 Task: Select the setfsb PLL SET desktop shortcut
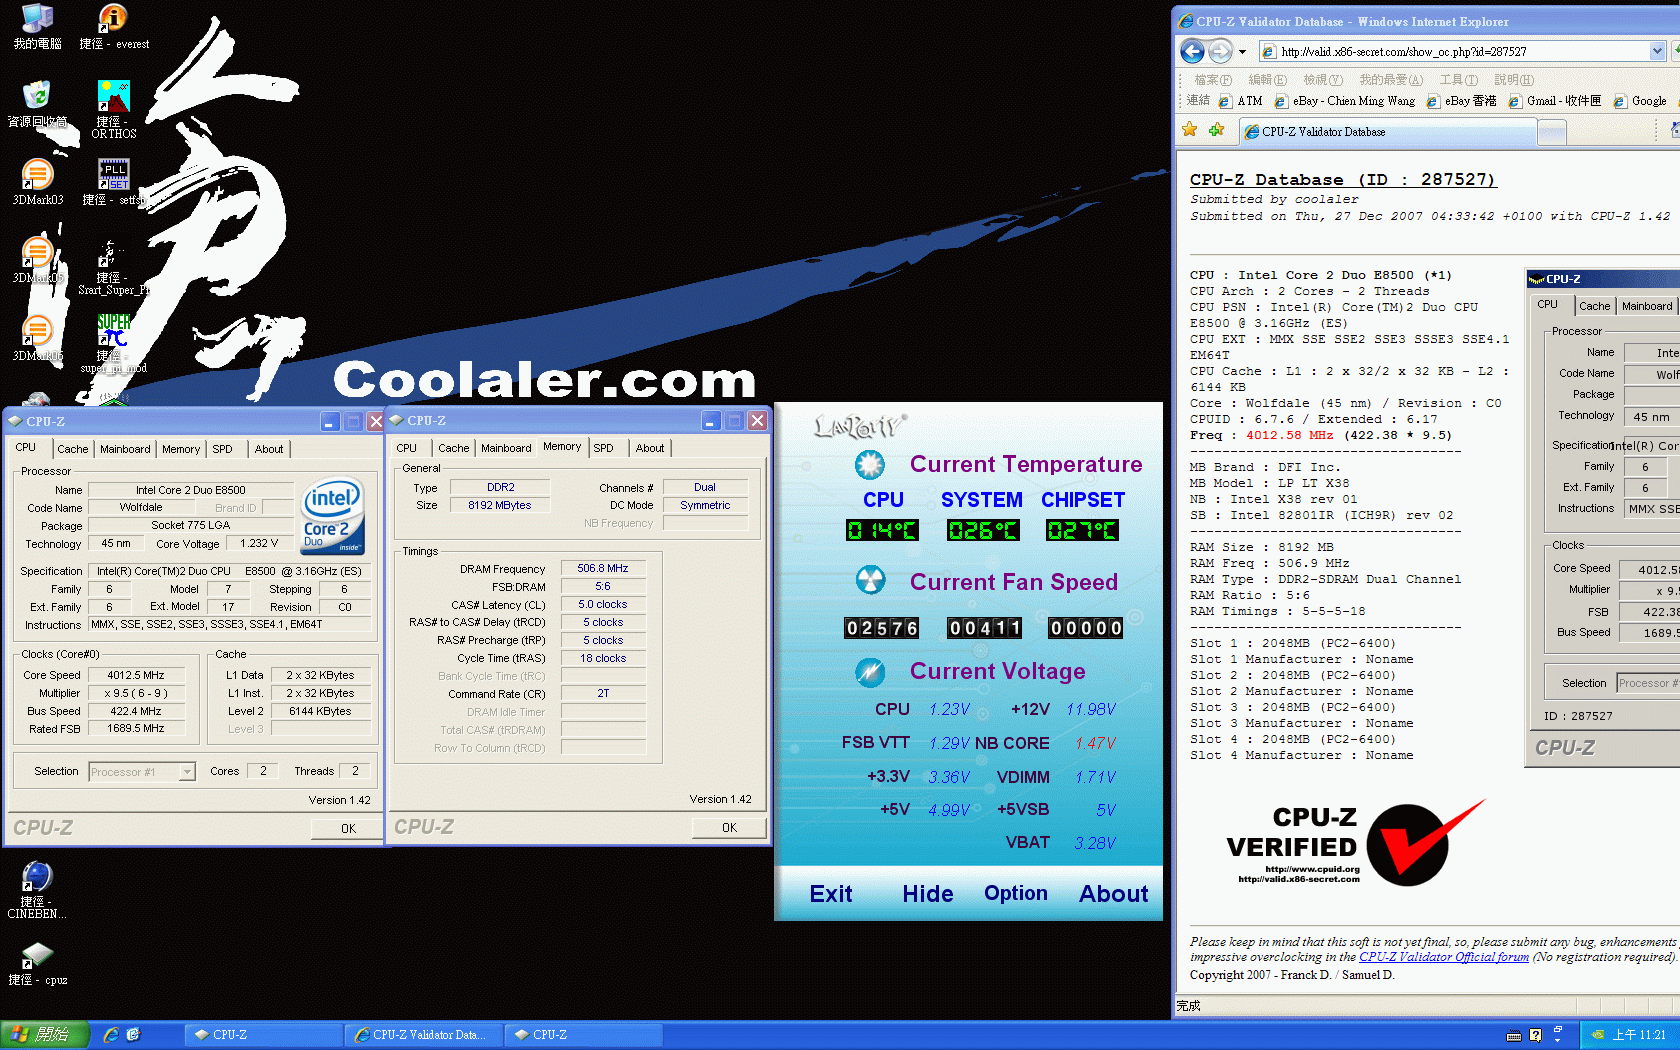pyautogui.click(x=114, y=182)
